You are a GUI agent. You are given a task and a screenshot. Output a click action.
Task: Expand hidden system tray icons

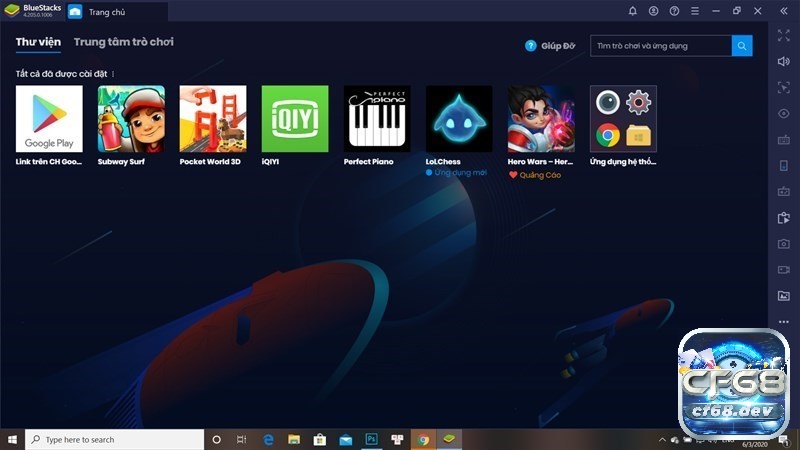(x=662, y=439)
